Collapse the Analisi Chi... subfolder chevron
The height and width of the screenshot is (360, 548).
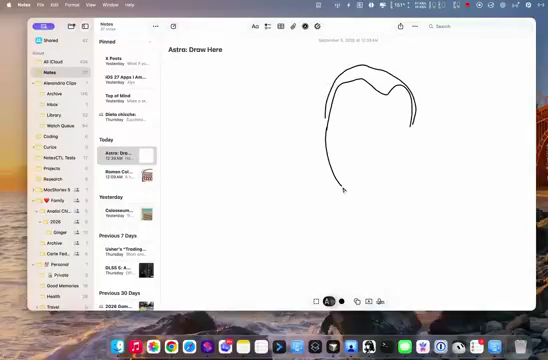tap(37, 211)
